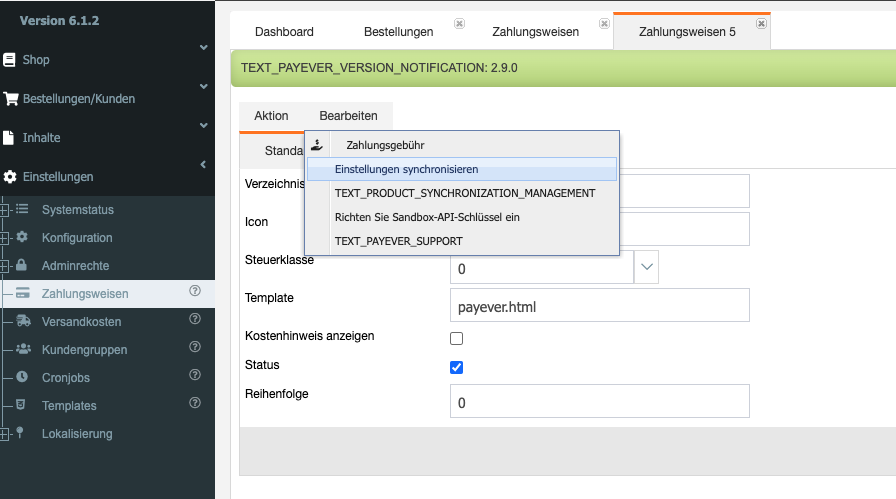The image size is (896, 499).
Task: Click the Einstellungen gear icon
Action: (x=10, y=177)
